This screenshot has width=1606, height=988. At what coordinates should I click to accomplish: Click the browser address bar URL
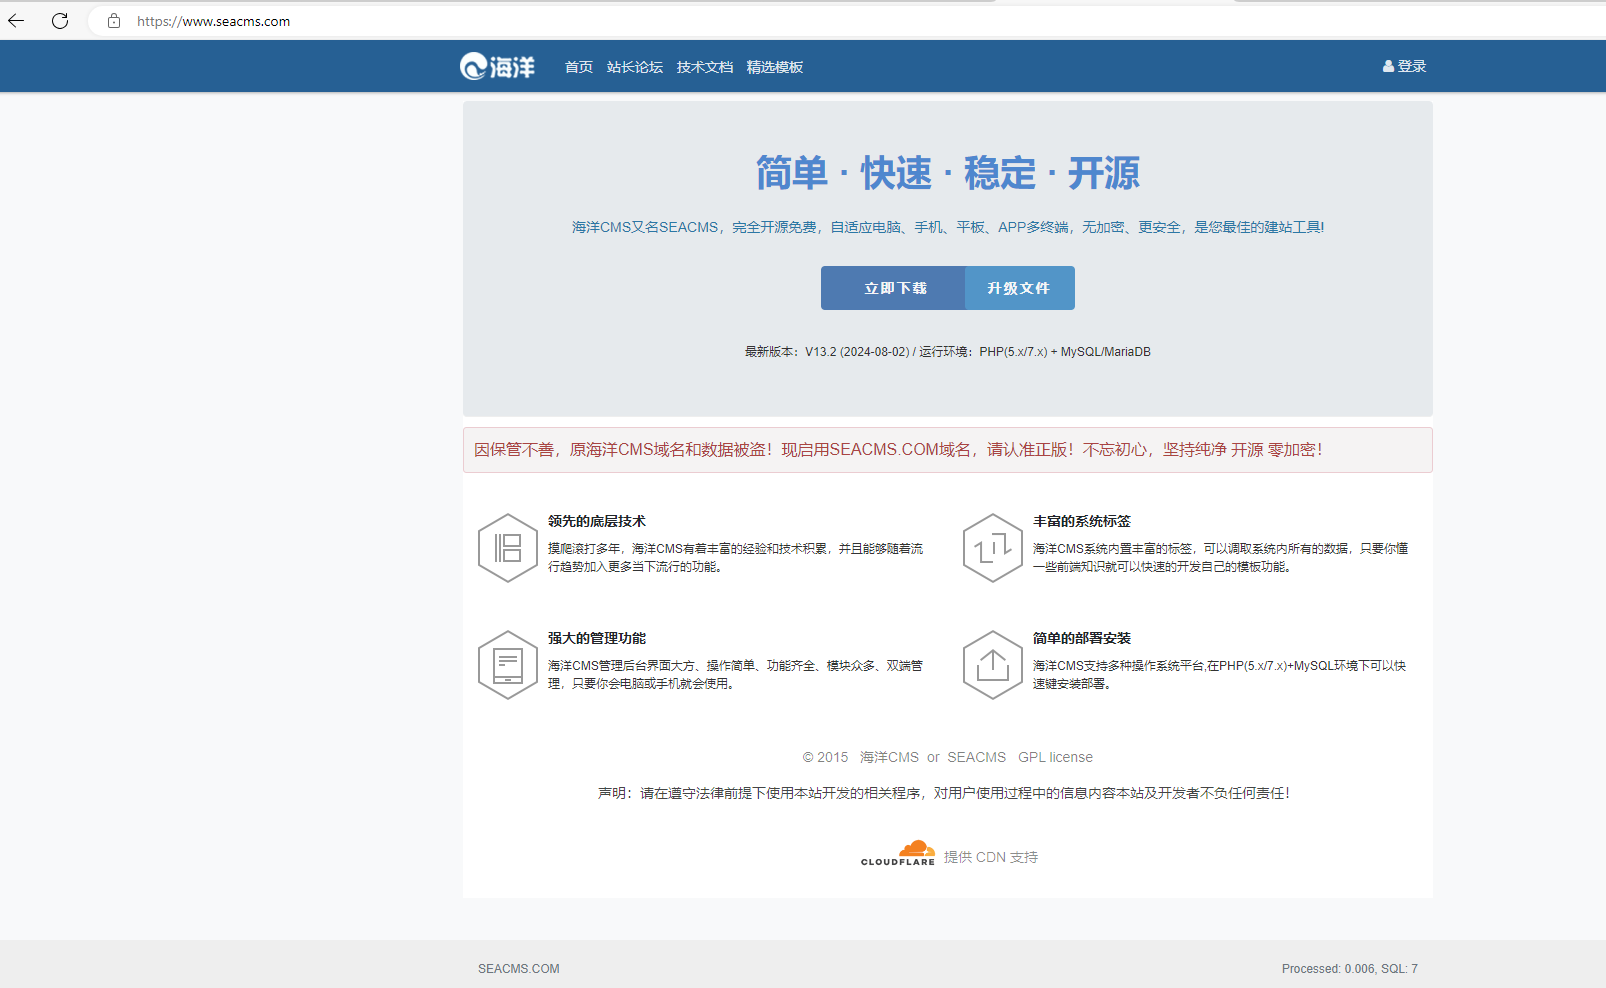point(214,21)
